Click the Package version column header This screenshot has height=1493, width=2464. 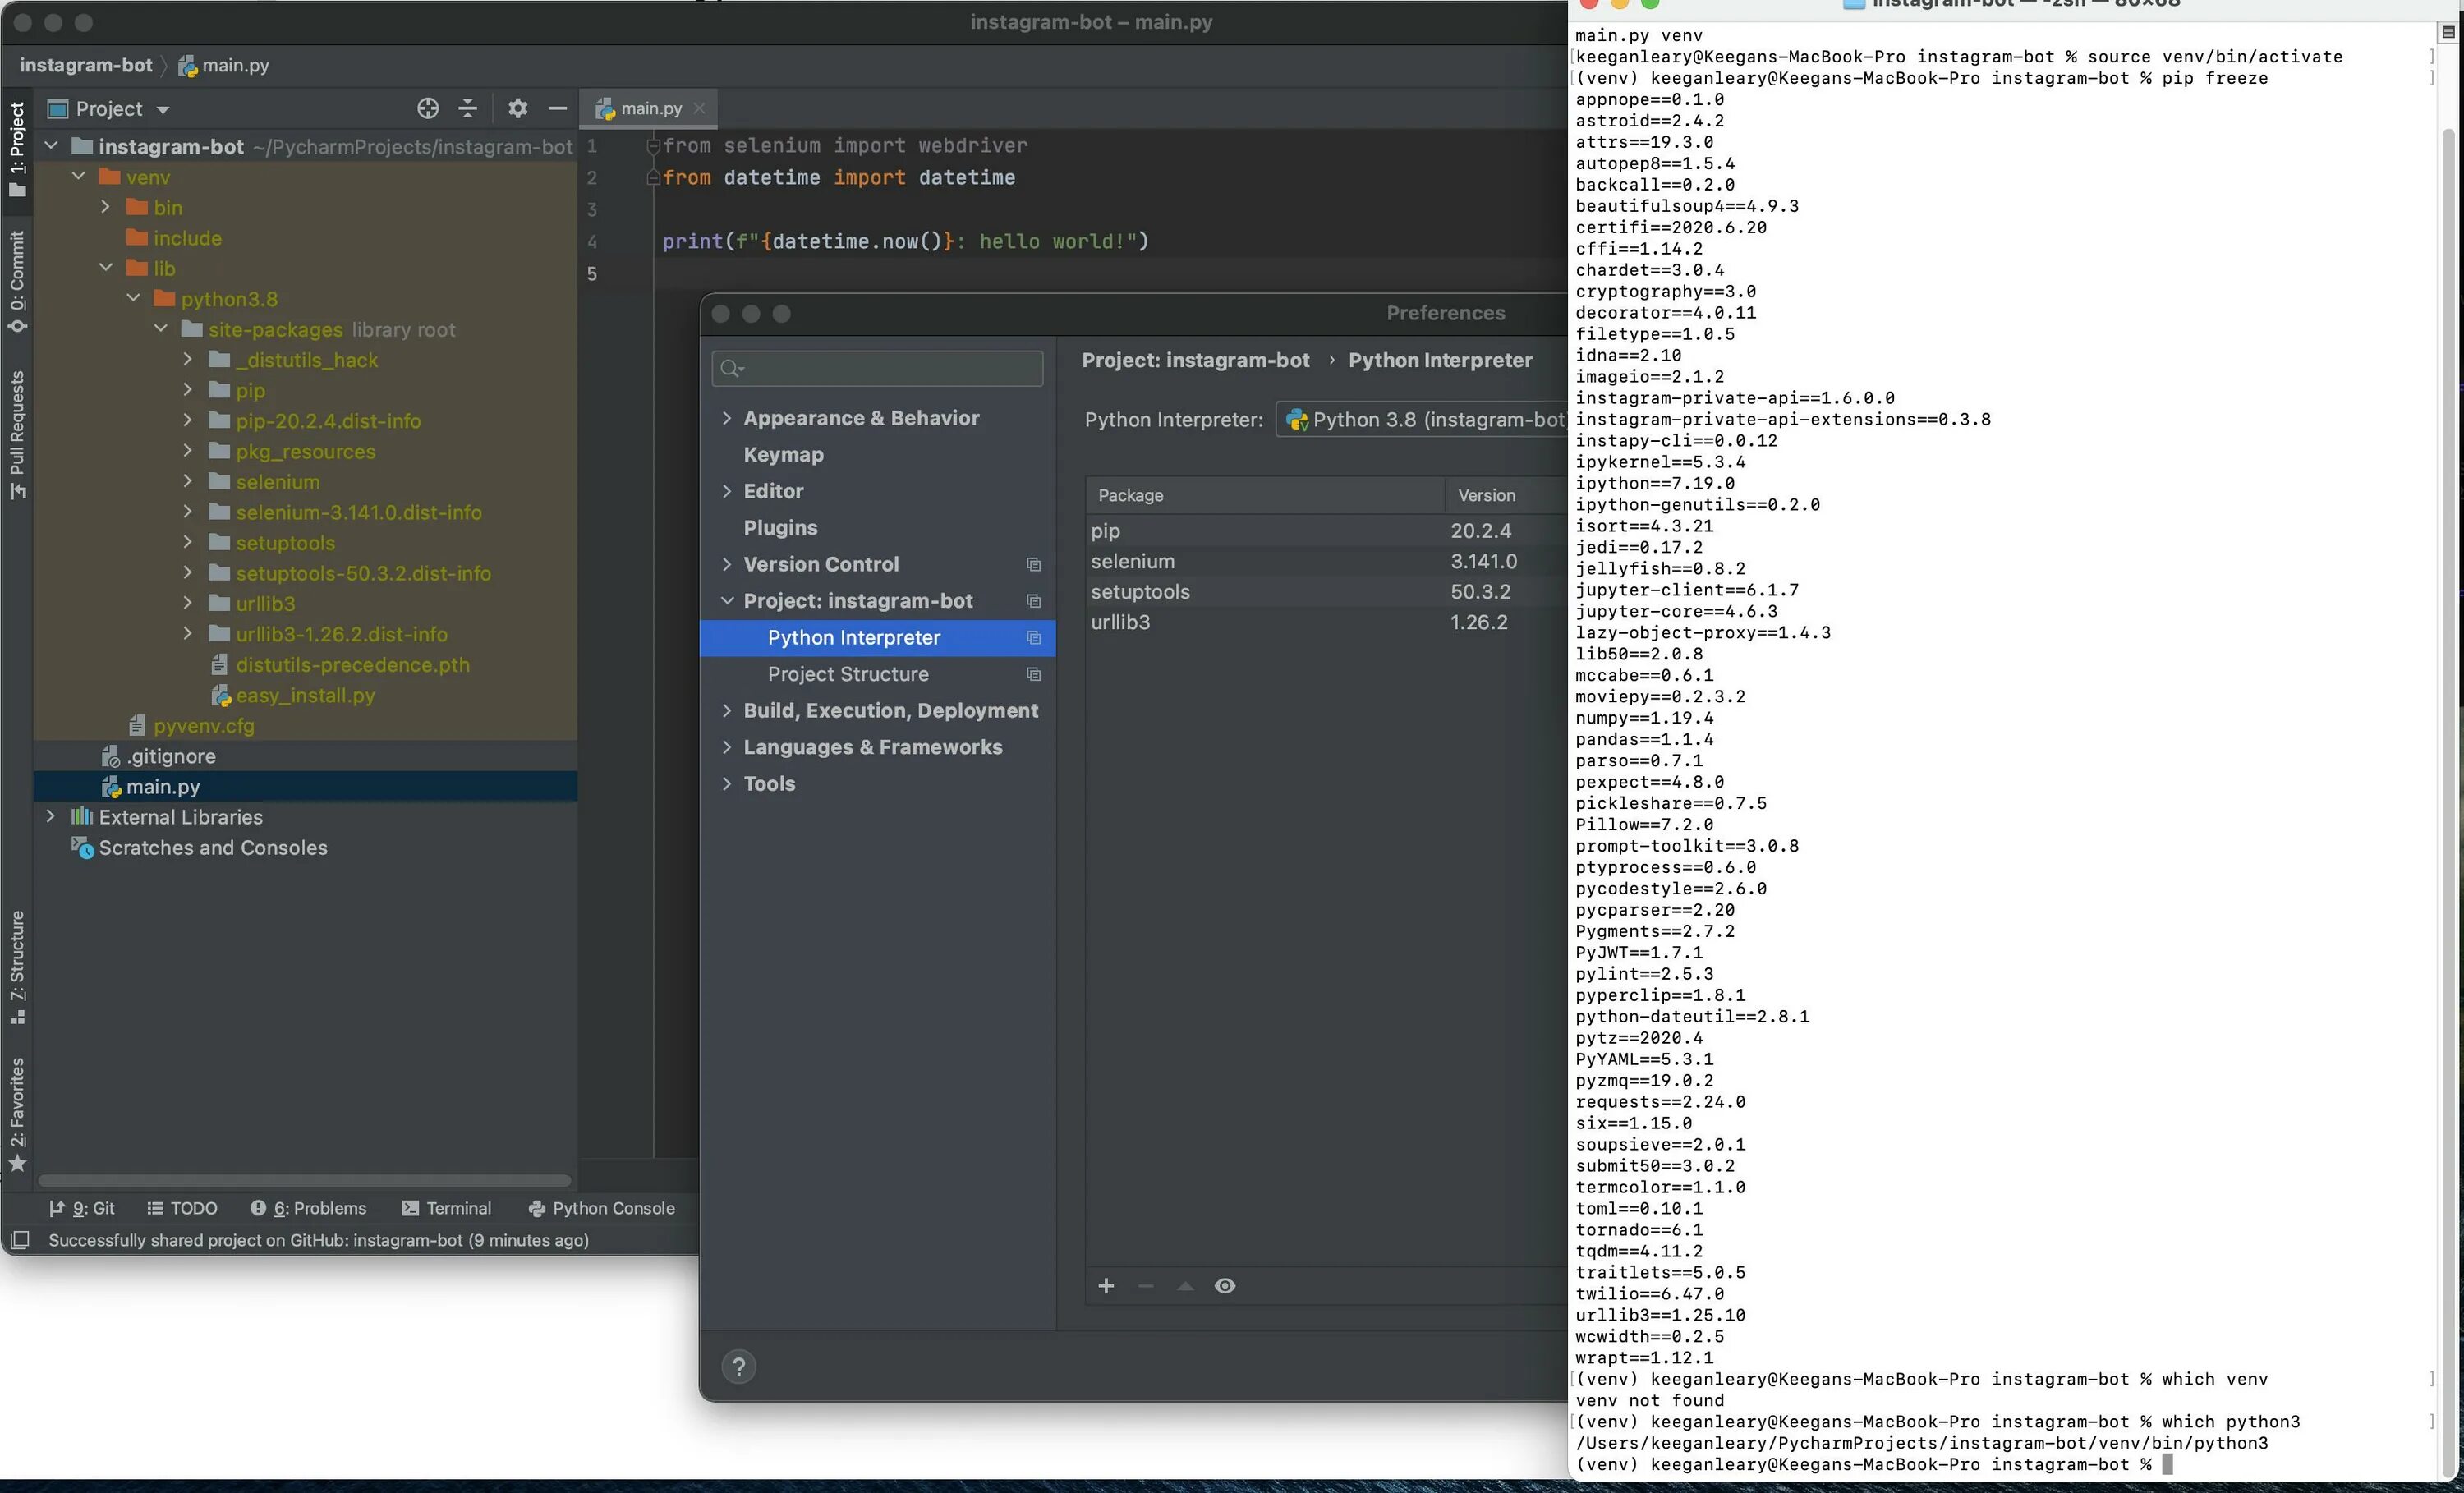click(1486, 494)
